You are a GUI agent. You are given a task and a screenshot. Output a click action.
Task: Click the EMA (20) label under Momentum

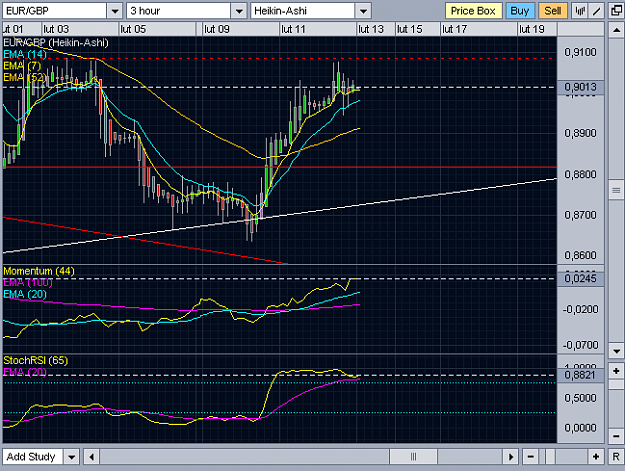[25, 294]
